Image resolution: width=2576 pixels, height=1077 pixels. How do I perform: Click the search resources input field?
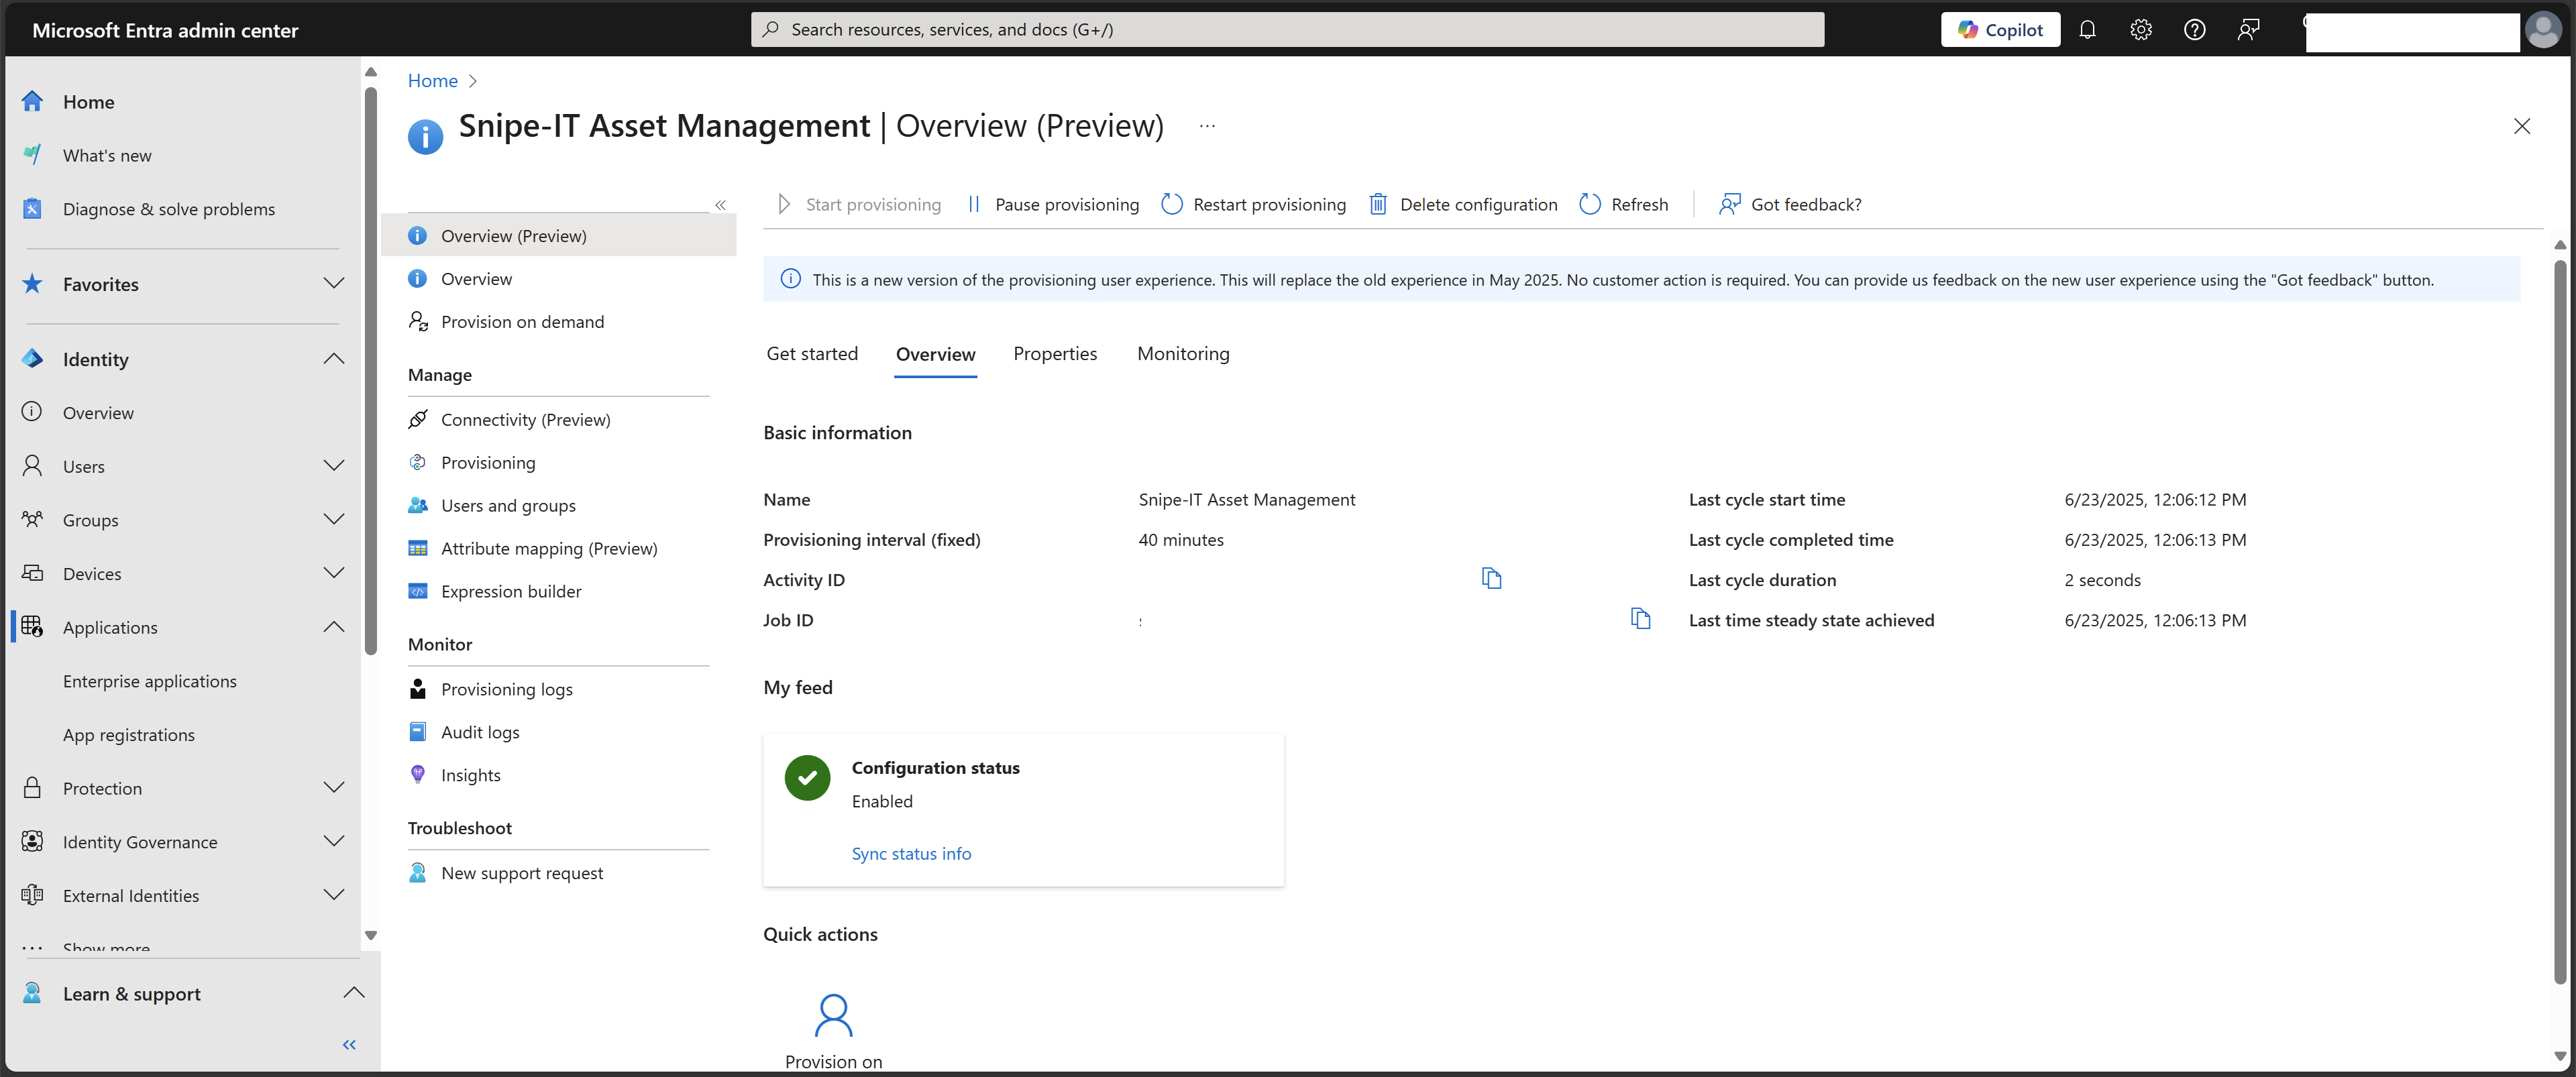click(x=1287, y=30)
